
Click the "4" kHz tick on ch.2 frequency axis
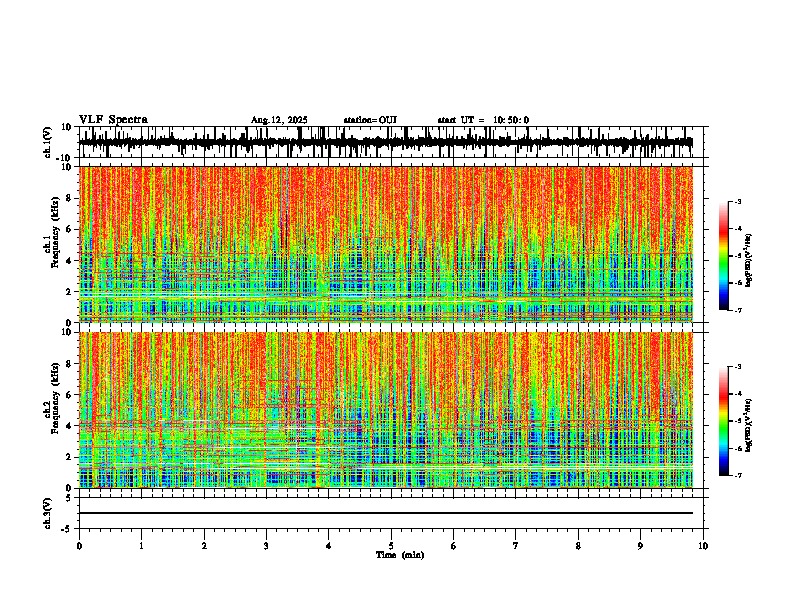(70, 426)
